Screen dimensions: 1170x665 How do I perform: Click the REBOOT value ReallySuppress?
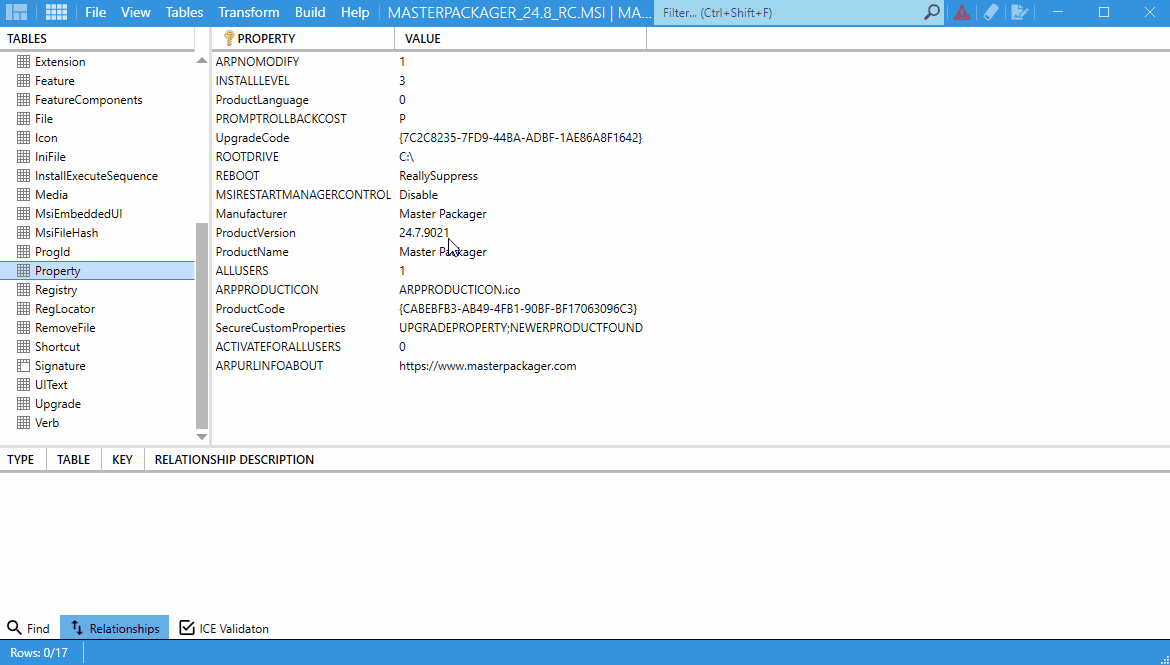click(x=439, y=176)
